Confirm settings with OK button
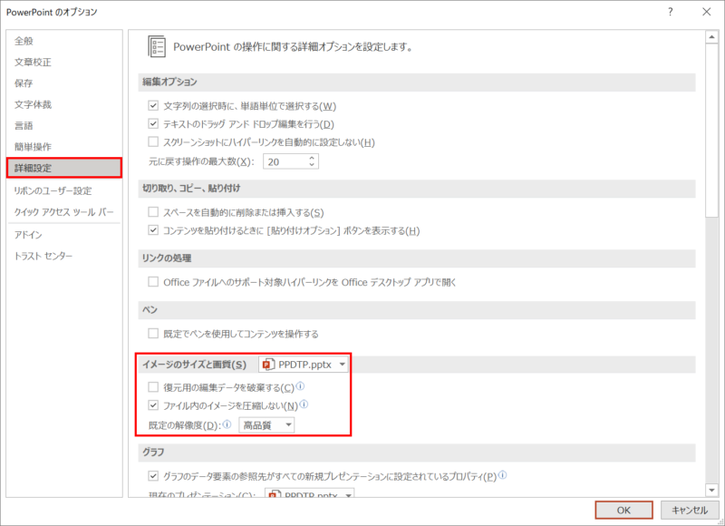Screen dimensions: 725x526 [624, 510]
